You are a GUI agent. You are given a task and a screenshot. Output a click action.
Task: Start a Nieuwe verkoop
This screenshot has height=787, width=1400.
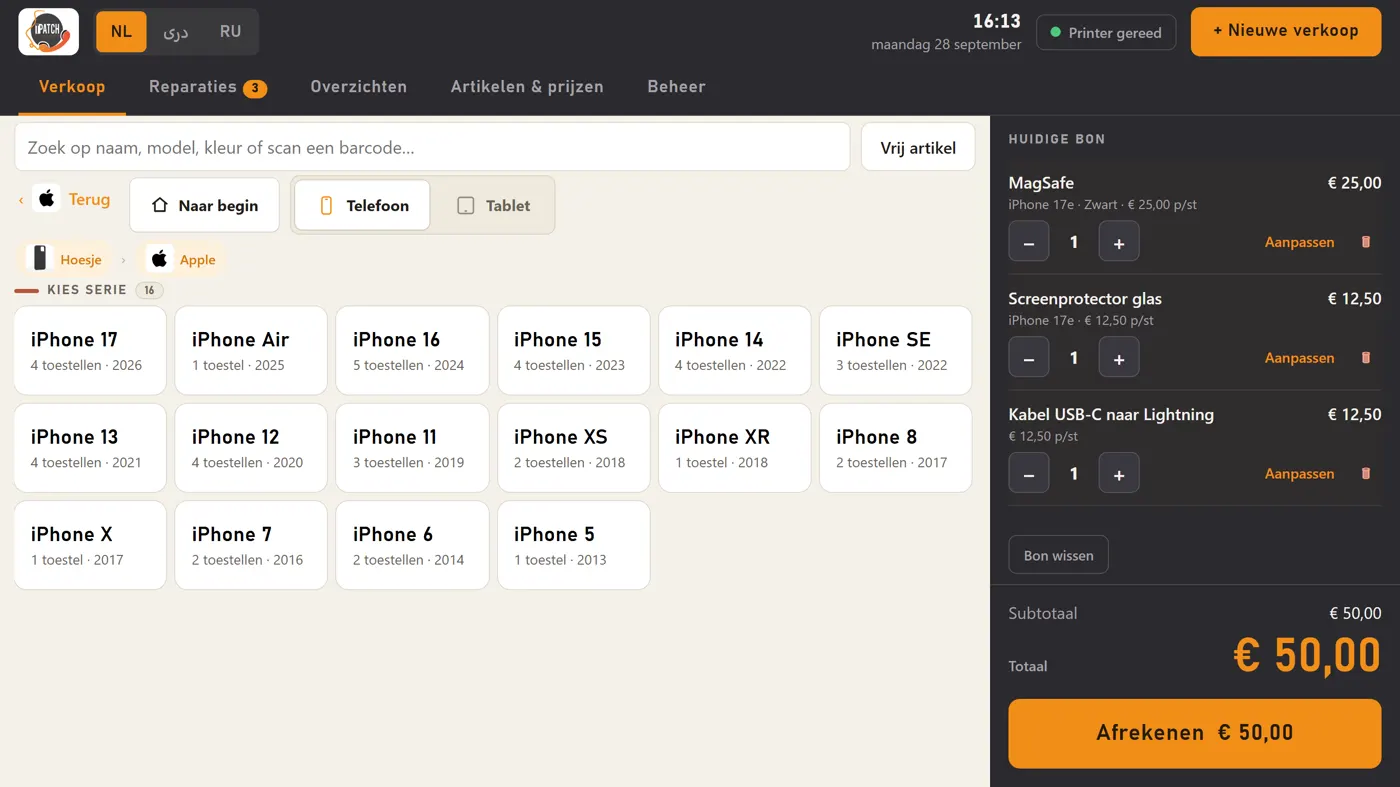coord(1286,32)
